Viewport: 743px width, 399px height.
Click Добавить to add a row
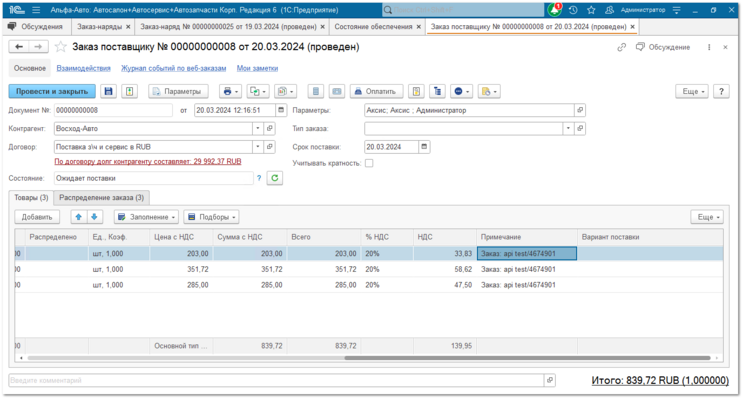click(x=37, y=217)
